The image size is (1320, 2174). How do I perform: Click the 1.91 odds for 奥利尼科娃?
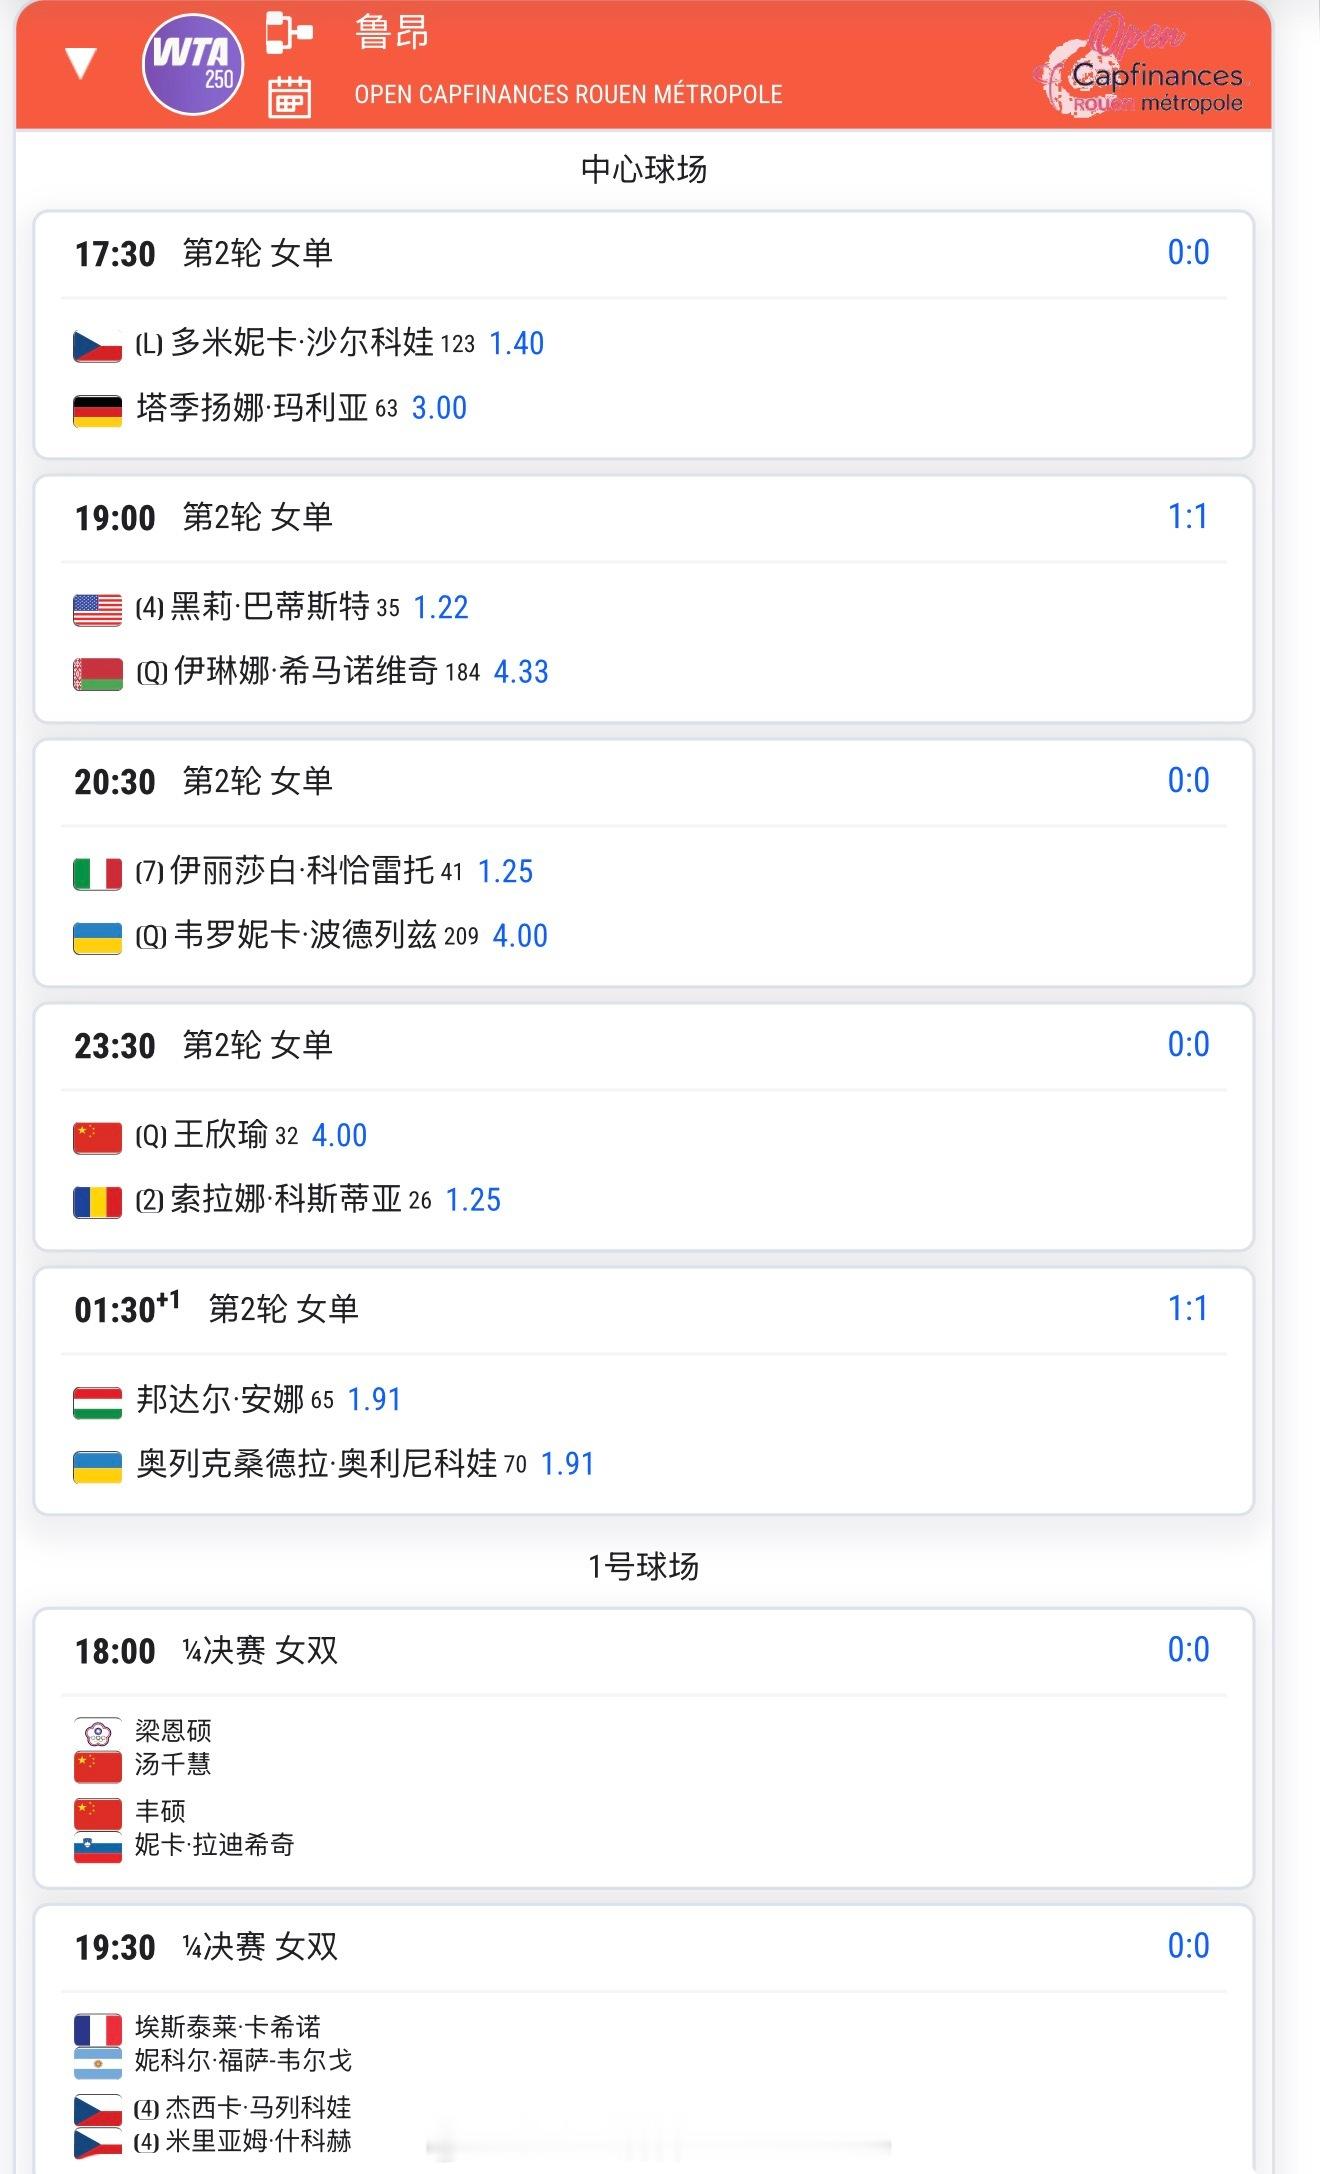pos(567,1464)
